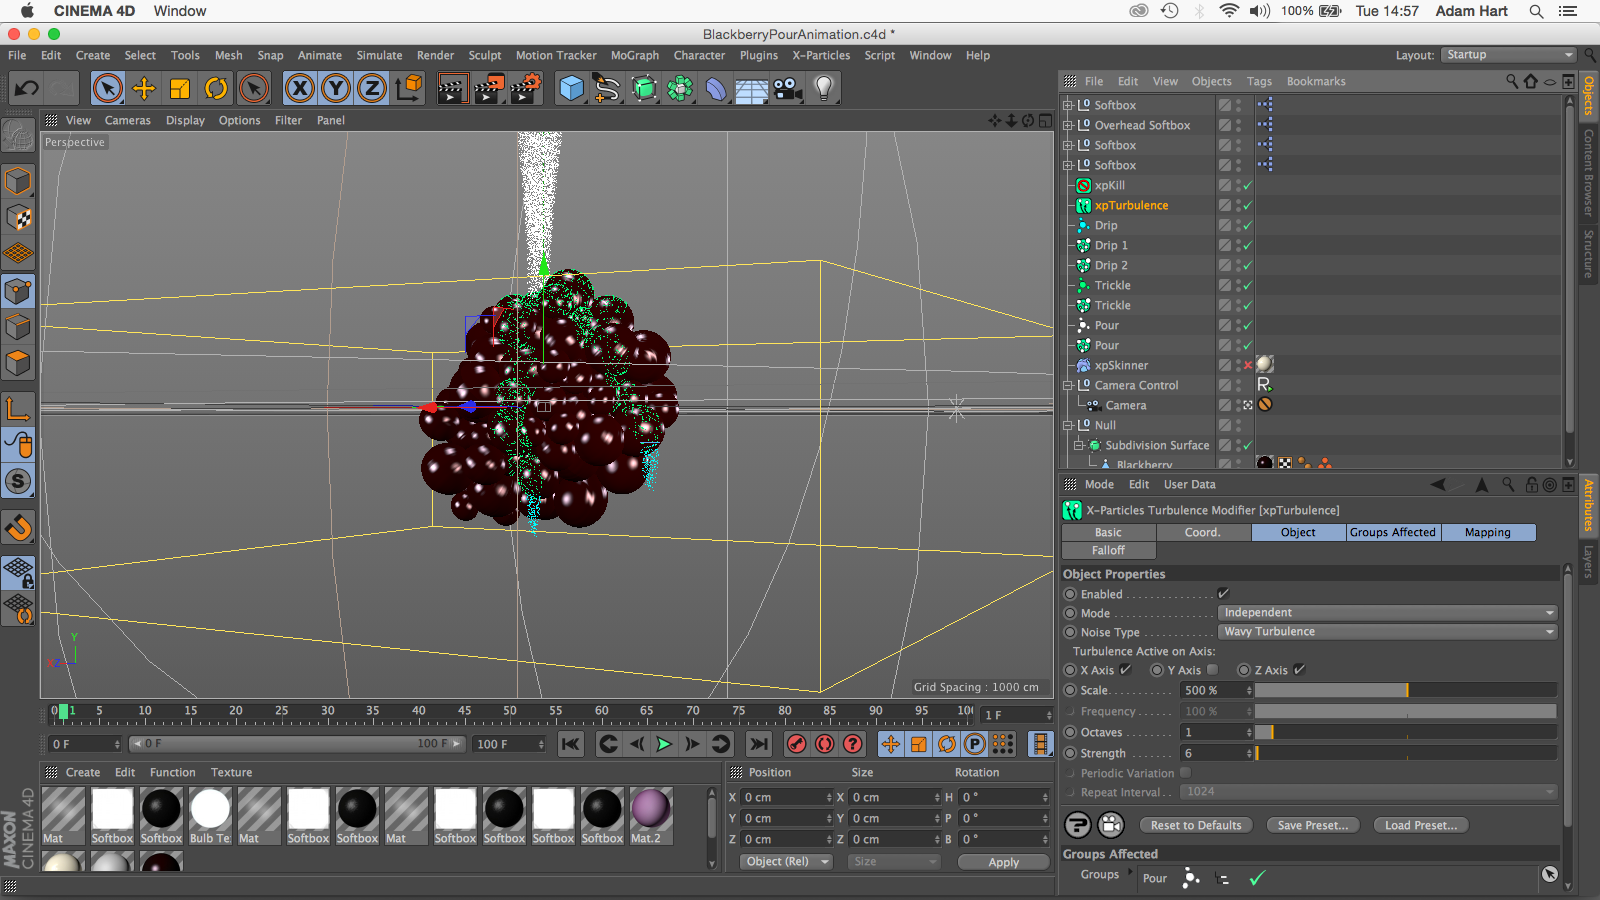The height and width of the screenshot is (900, 1600).
Task: Go to start of animation
Action: (x=571, y=743)
